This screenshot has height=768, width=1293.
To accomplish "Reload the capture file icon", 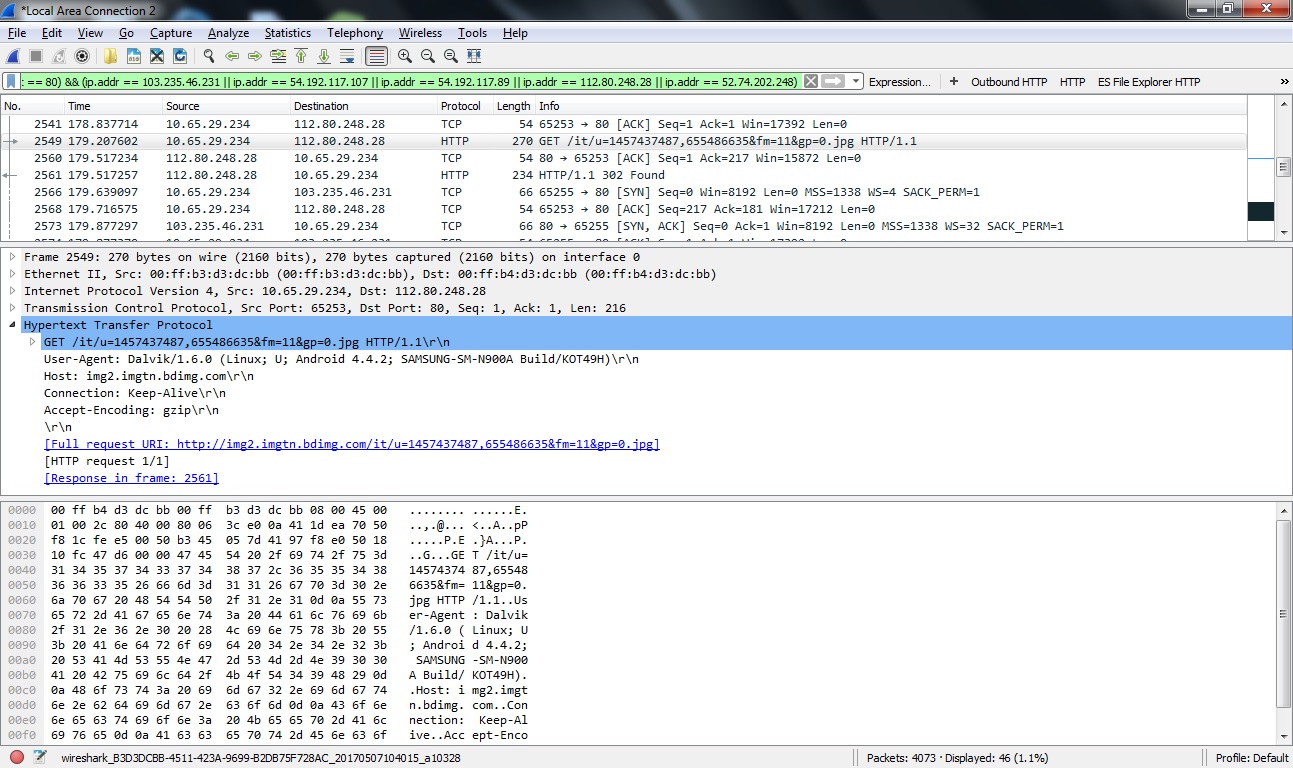I will coord(180,56).
